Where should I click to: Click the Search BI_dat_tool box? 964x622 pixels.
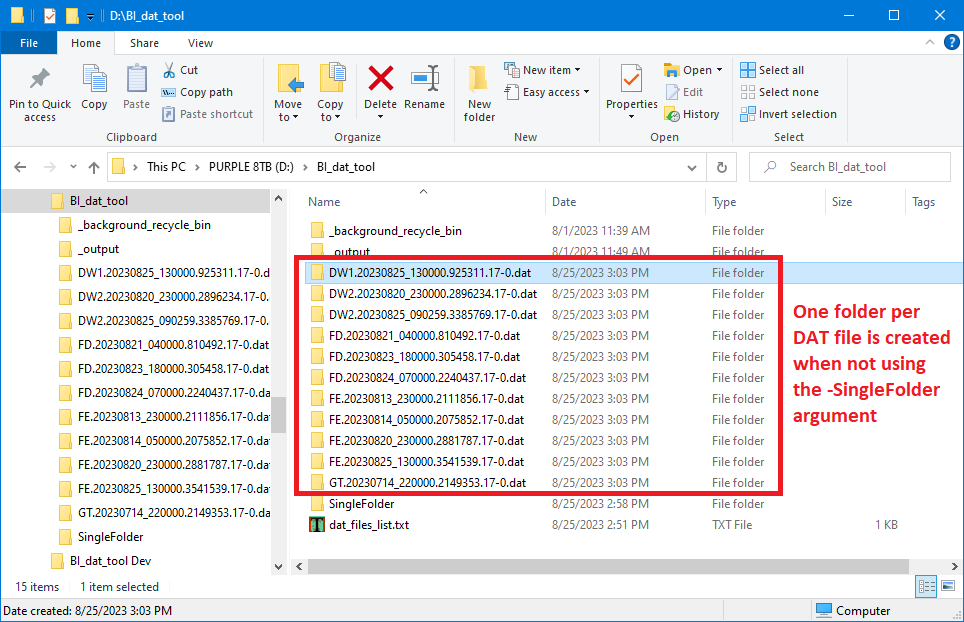tap(850, 167)
